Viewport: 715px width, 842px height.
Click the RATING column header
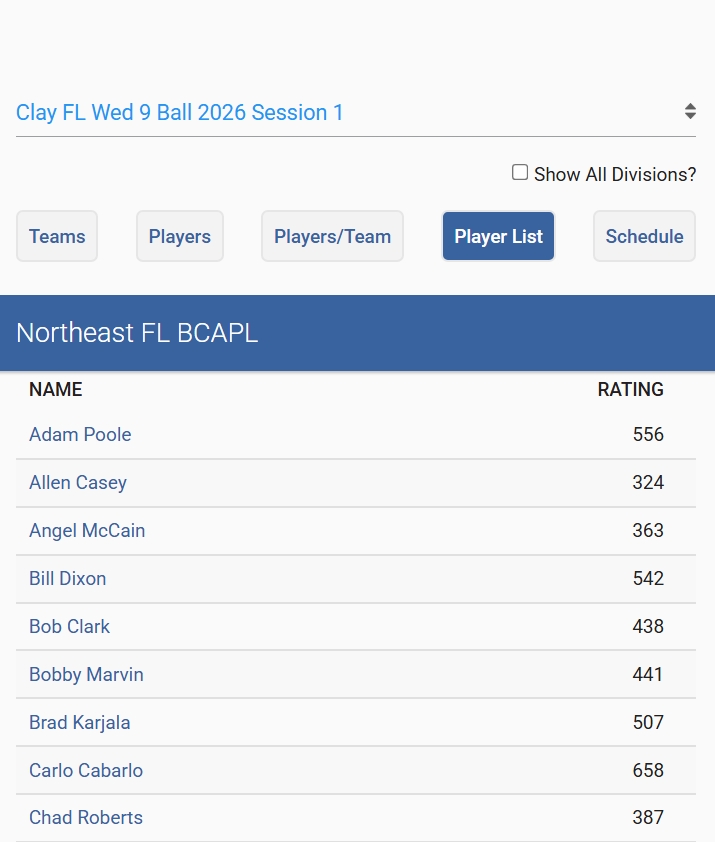tap(630, 390)
